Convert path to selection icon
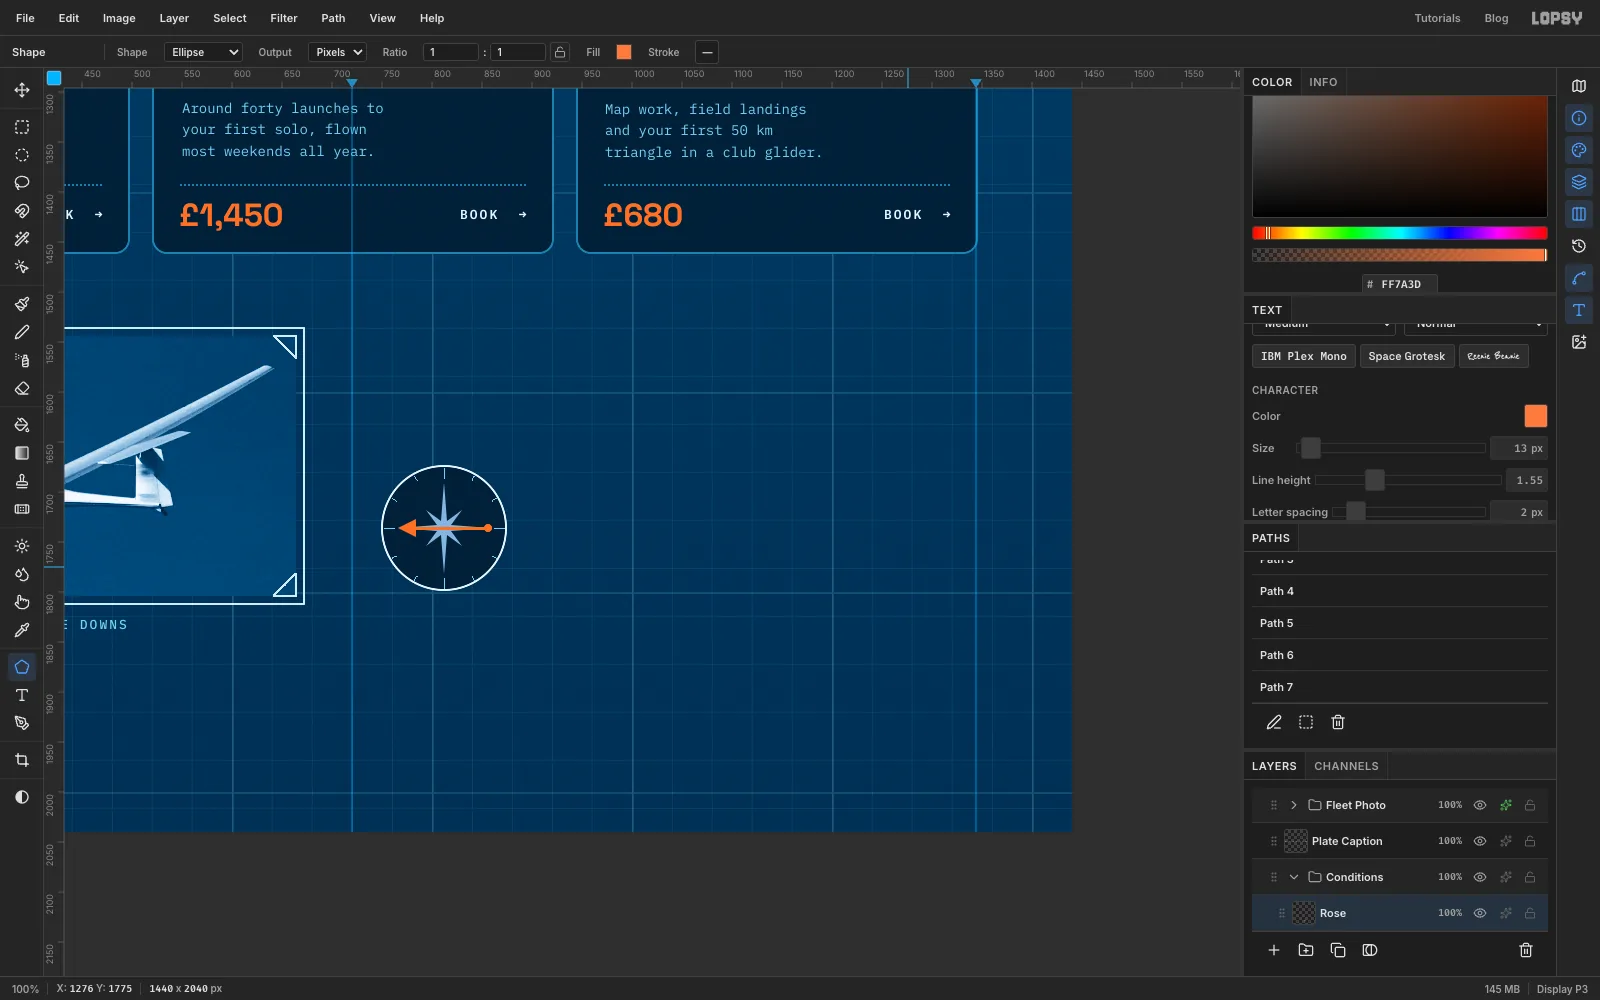Image resolution: width=1600 pixels, height=1000 pixels. tap(1306, 722)
